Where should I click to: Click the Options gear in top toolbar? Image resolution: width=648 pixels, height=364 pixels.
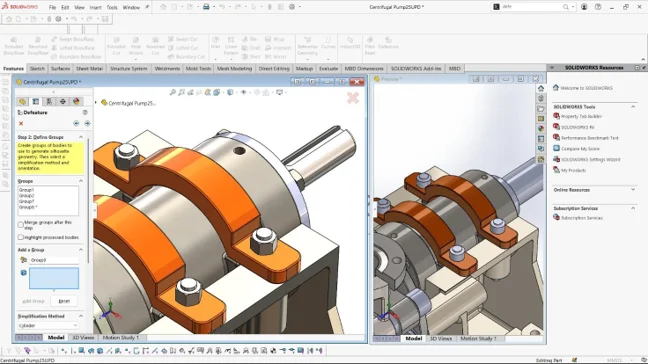click(292, 7)
